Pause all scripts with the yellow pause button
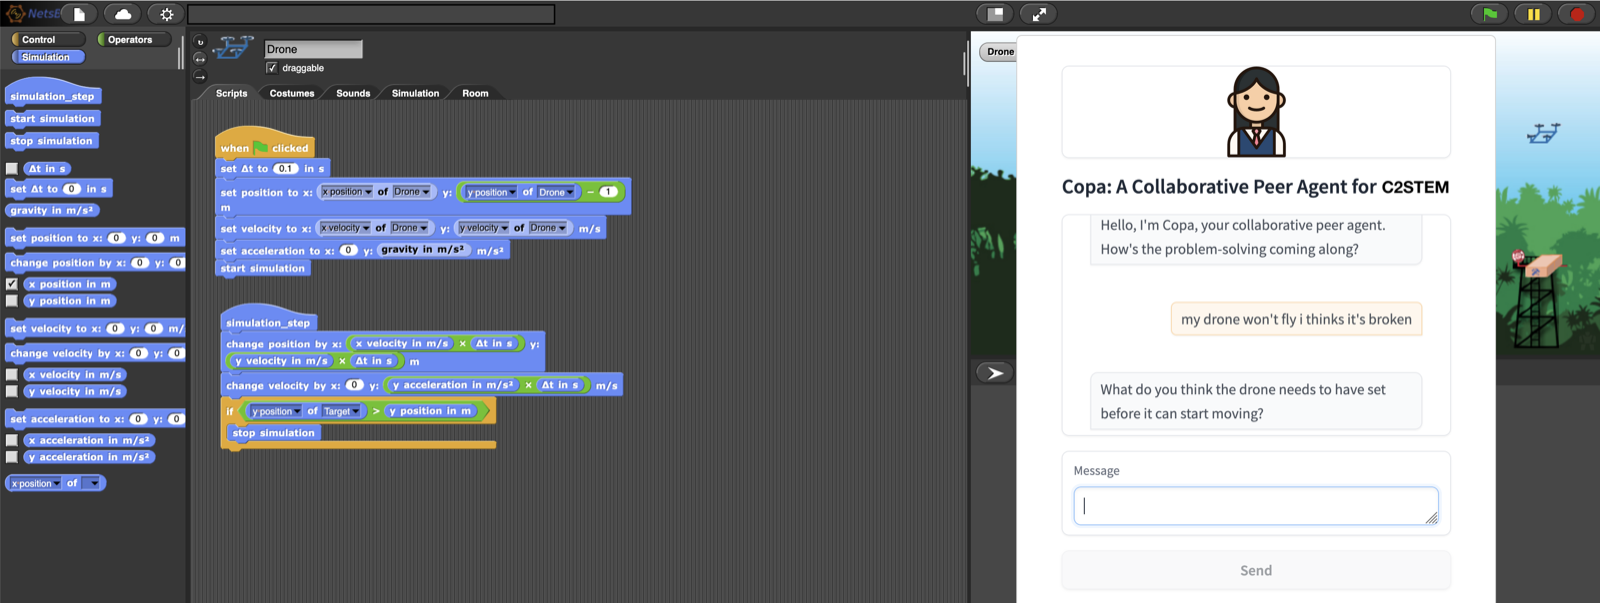 [1533, 14]
